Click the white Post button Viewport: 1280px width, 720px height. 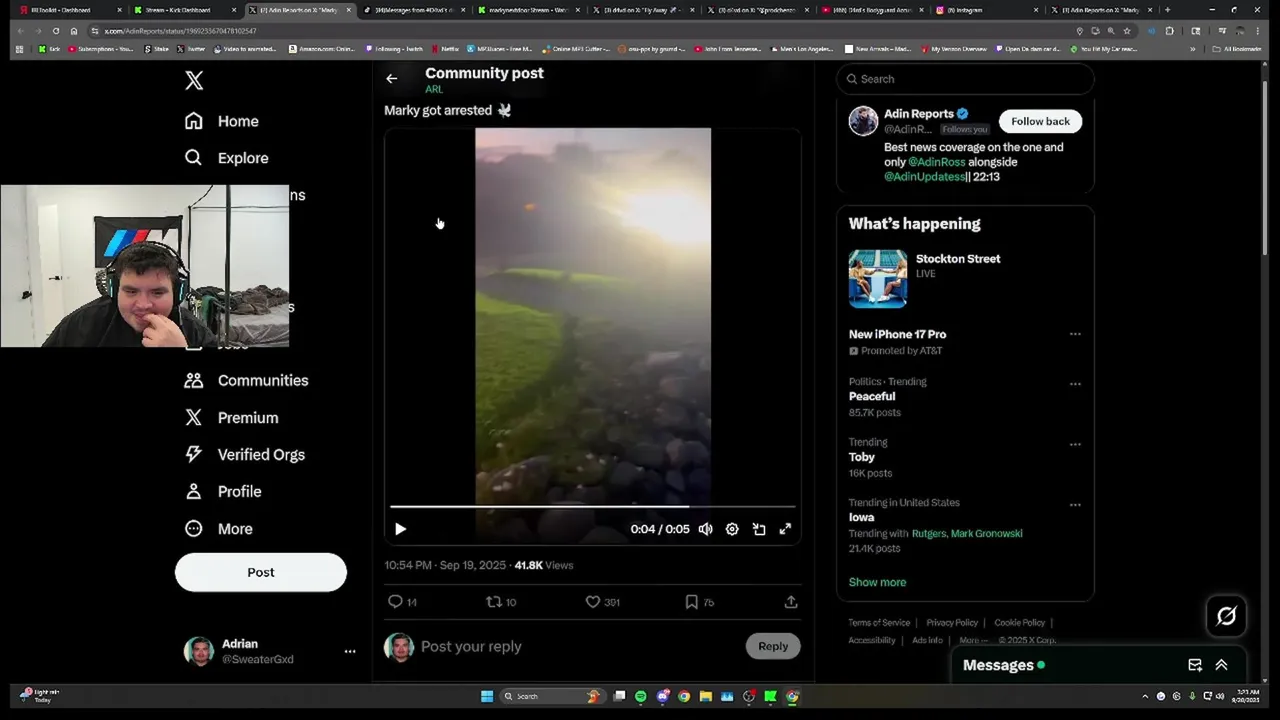click(261, 572)
